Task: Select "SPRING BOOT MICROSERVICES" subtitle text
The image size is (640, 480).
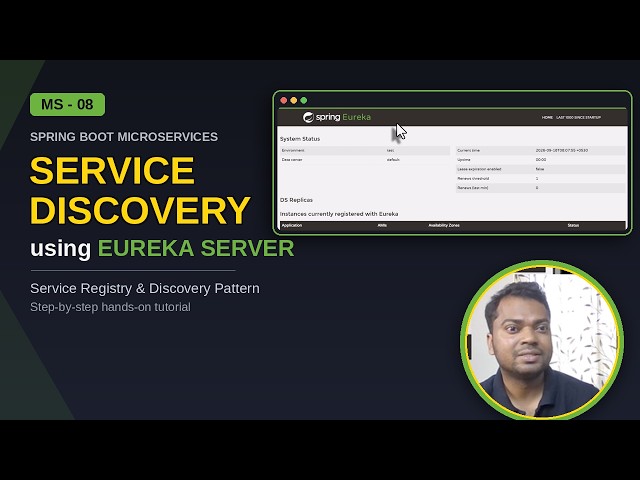Action: click(124, 137)
